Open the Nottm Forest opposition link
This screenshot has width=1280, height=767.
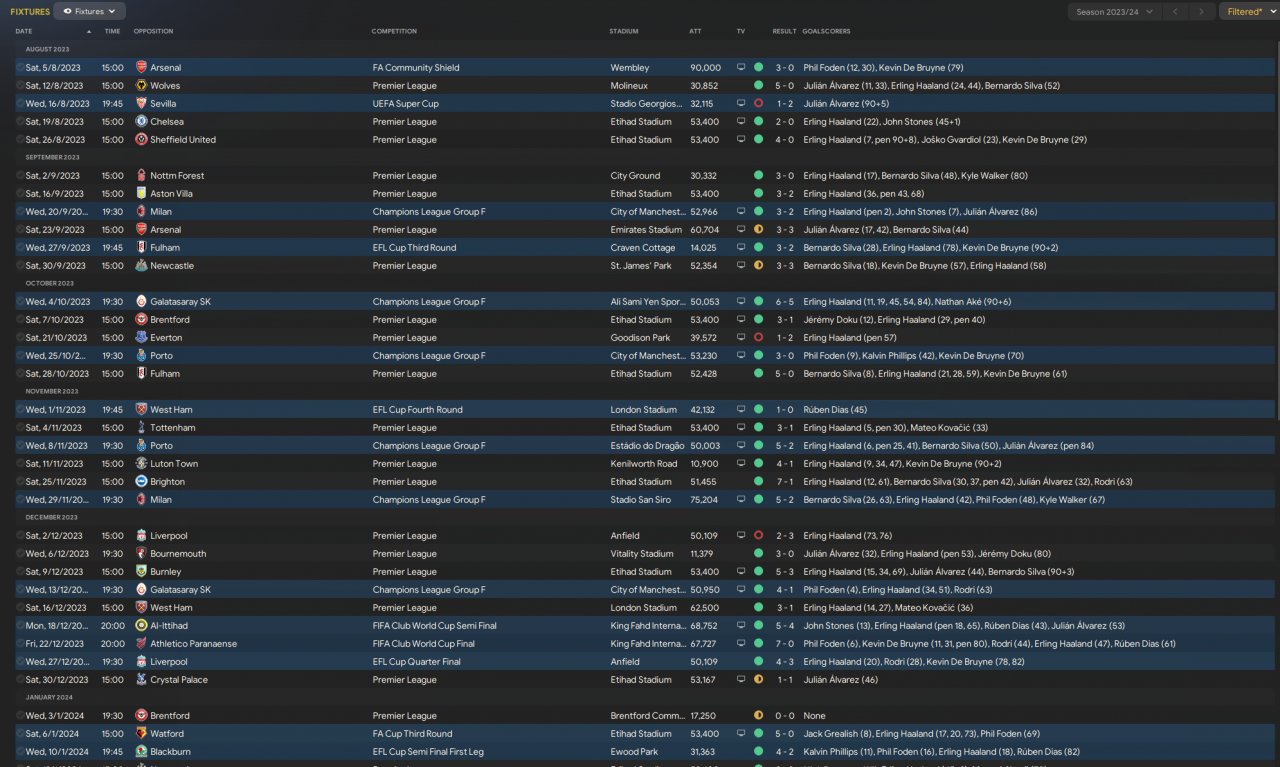point(177,176)
